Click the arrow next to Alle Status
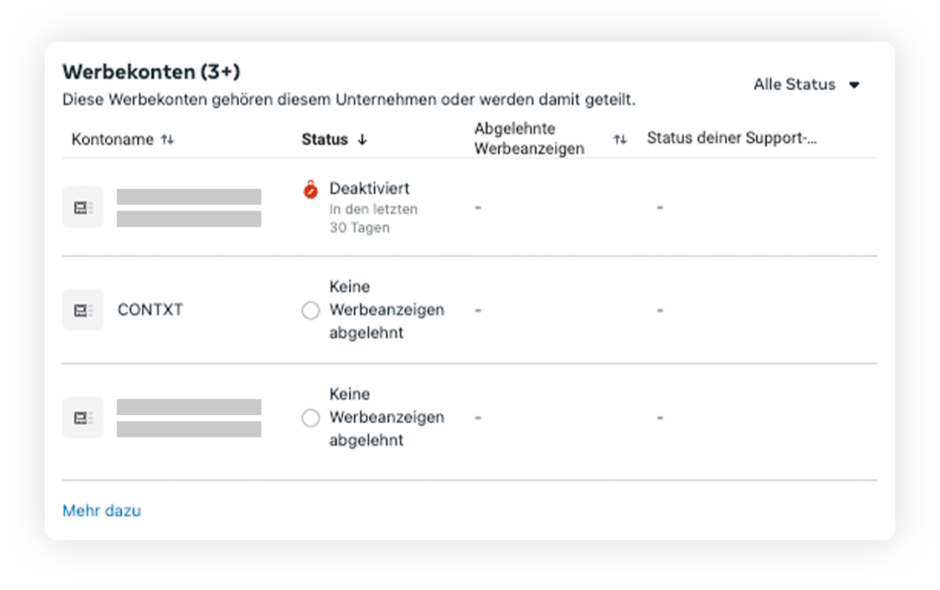The image size is (940, 590). click(854, 85)
